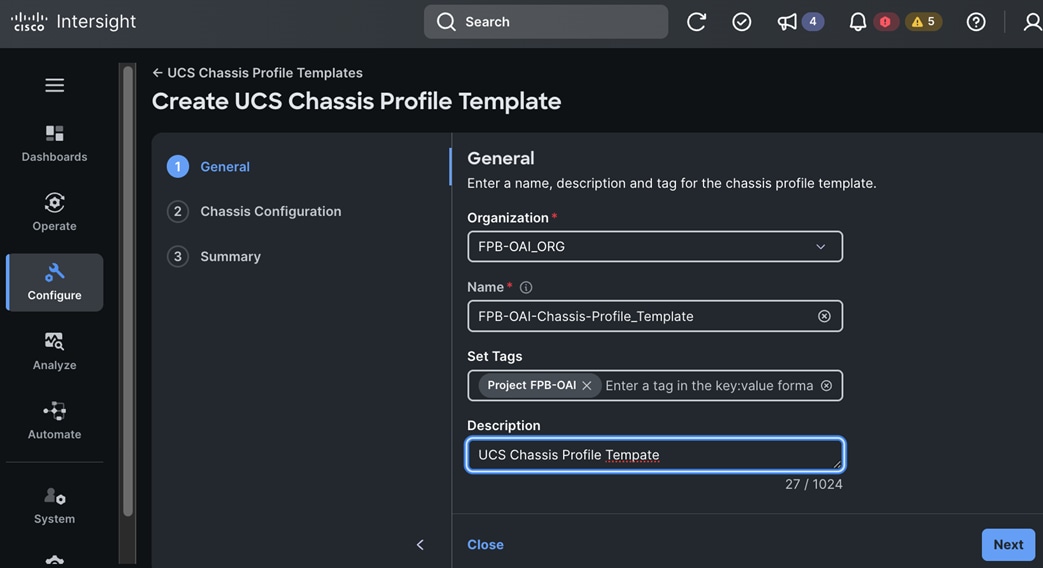The width and height of the screenshot is (1043, 568).
Task: Open the Analyze section
Action: [55, 351]
